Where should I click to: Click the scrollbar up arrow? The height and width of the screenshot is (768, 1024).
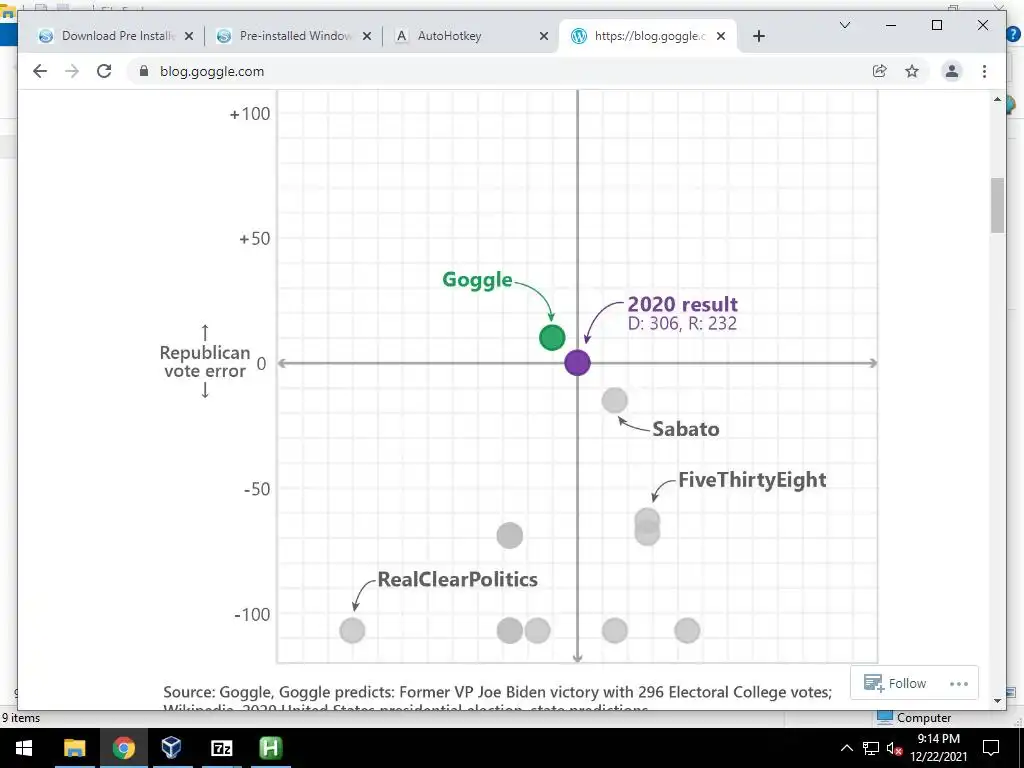(x=997, y=99)
